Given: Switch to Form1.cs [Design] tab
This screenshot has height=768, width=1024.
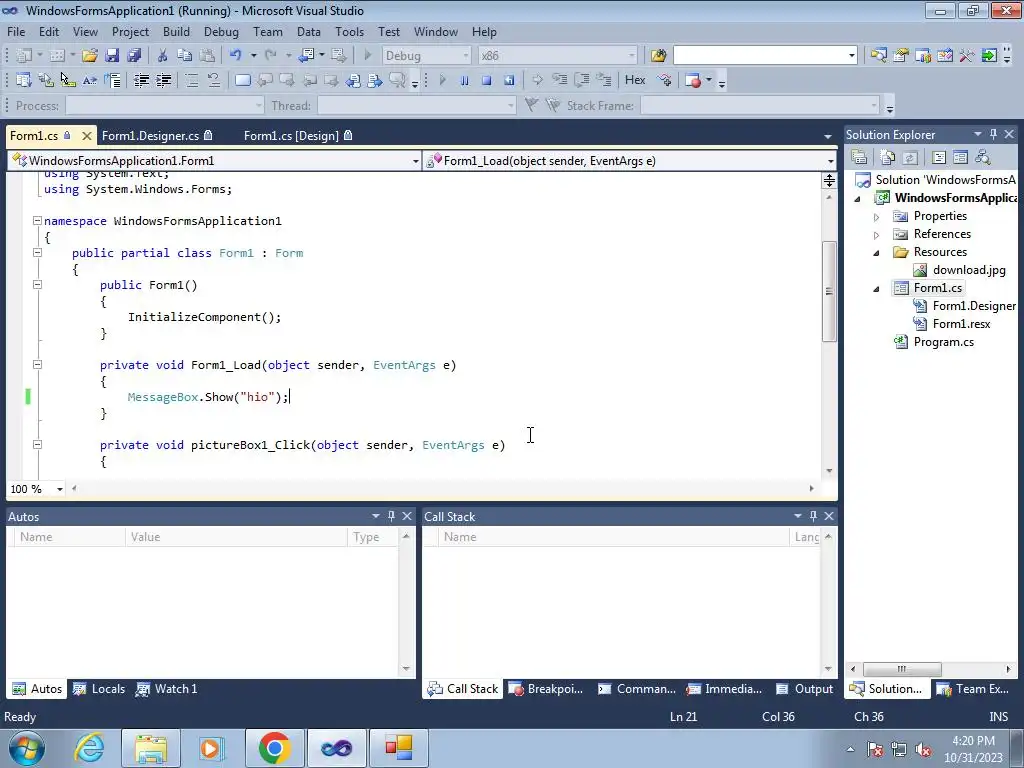Looking at the screenshot, I should [x=298, y=136].
